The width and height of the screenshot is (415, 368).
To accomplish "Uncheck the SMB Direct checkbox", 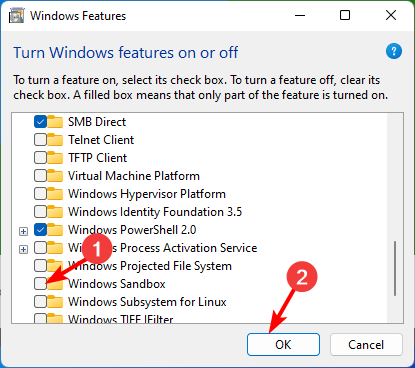I will (40, 122).
